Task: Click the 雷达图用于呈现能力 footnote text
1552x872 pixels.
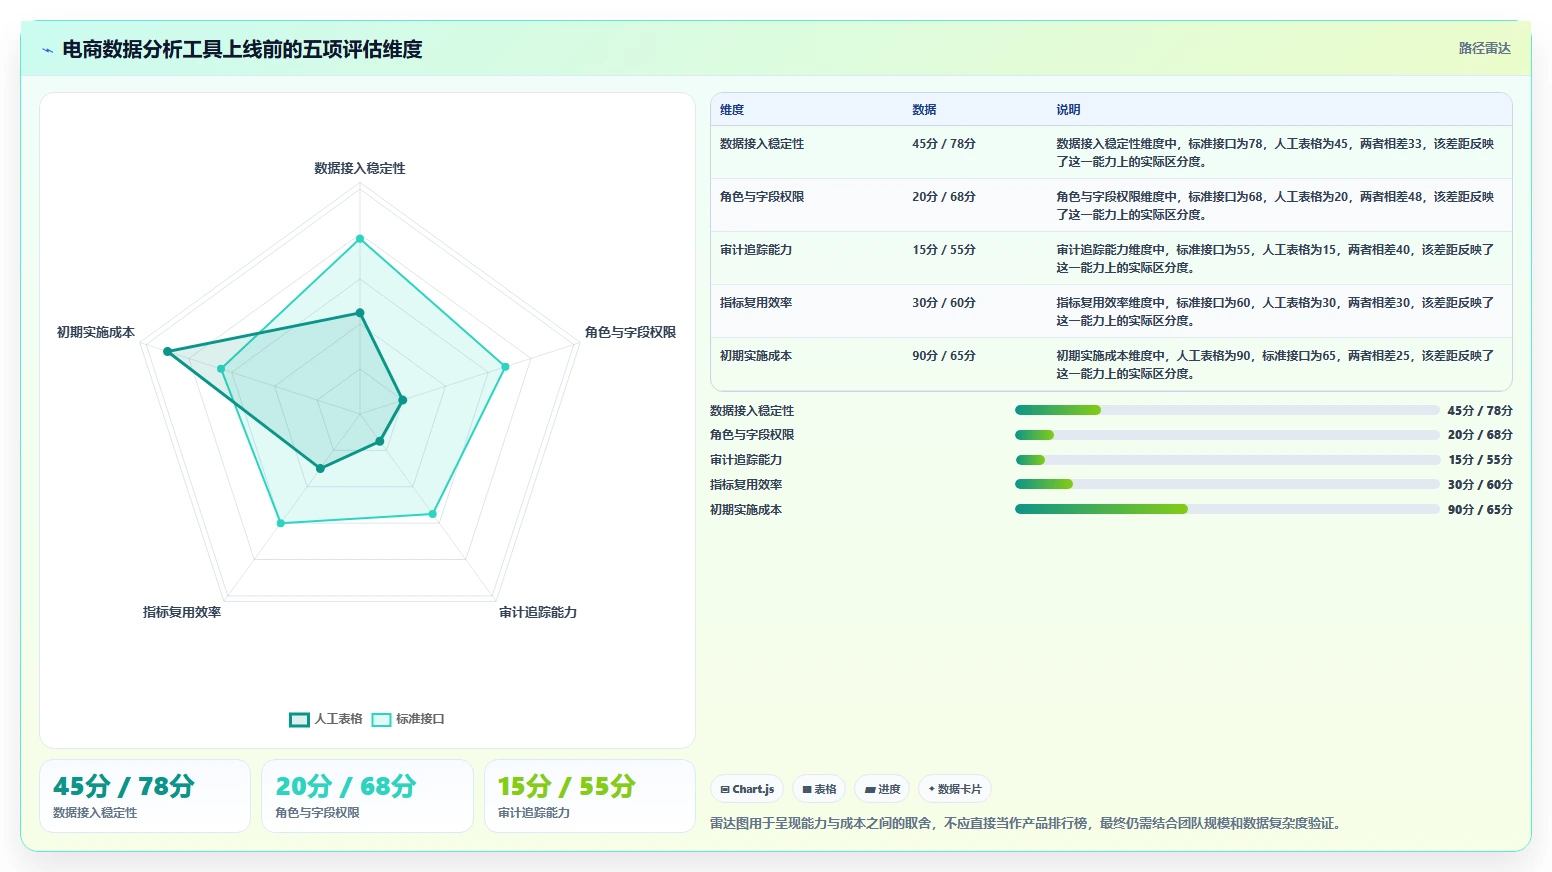Action: tap(1025, 823)
